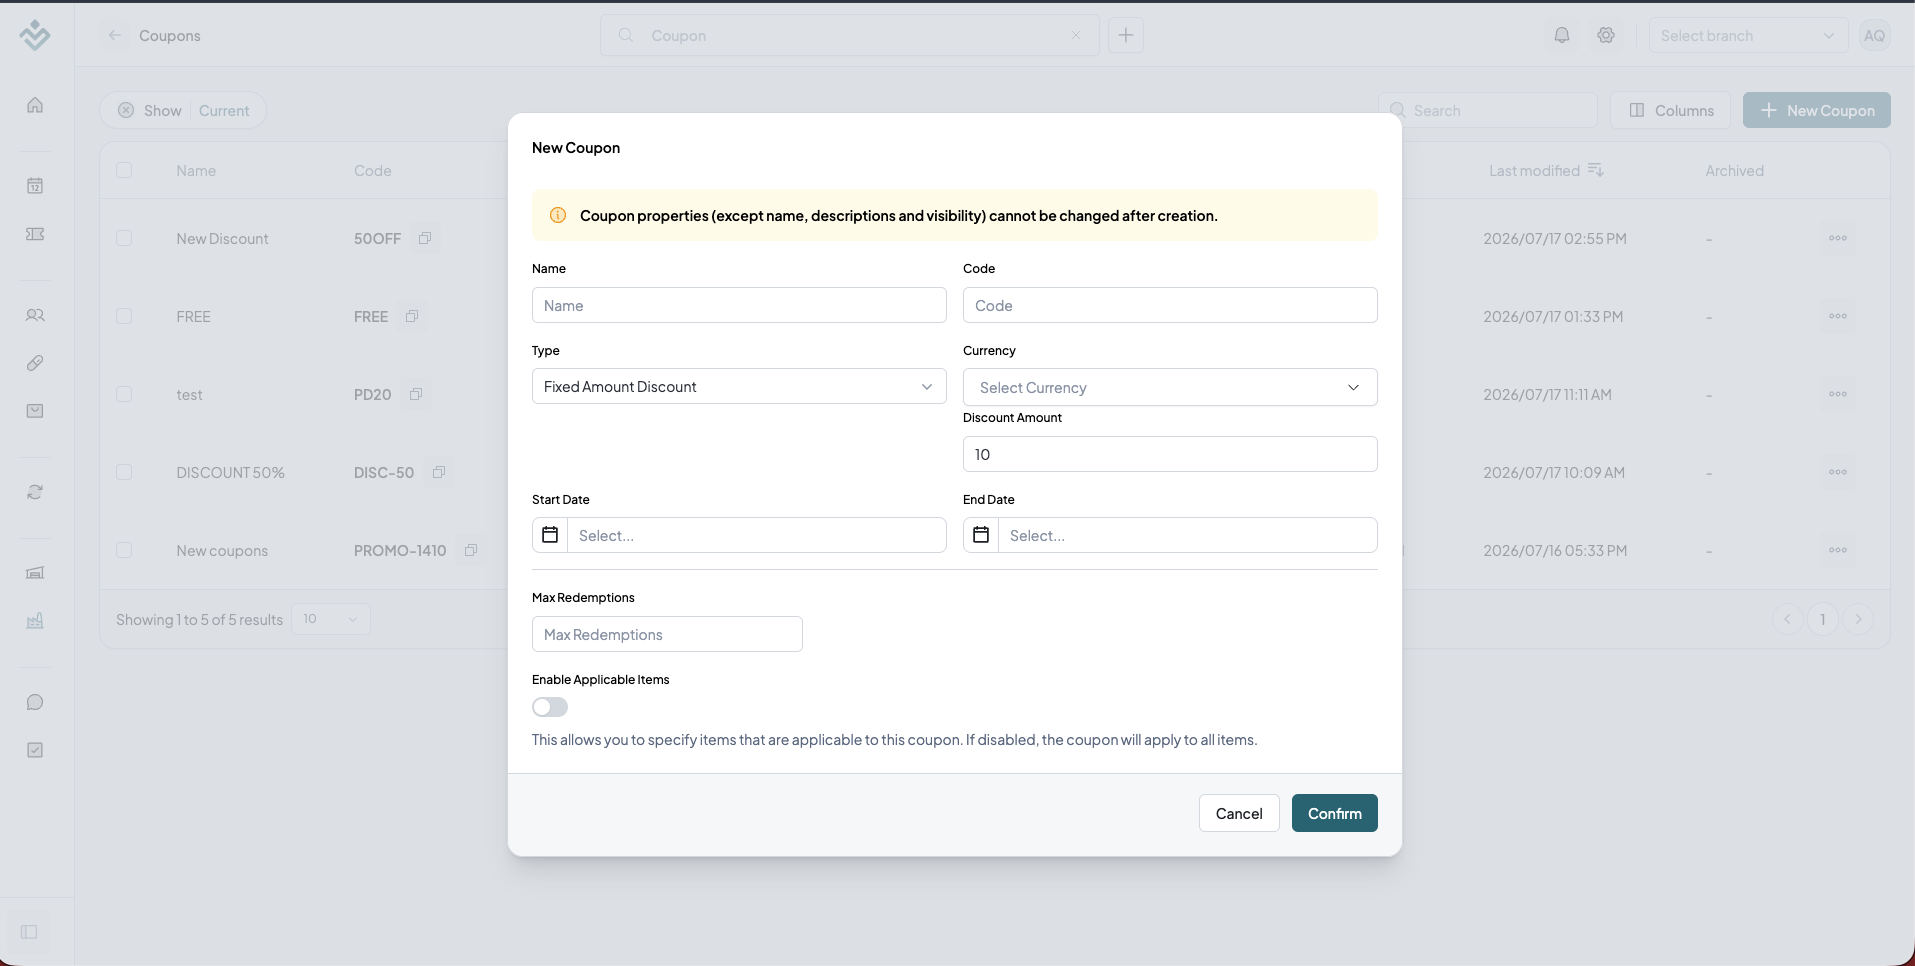
Task: Open the tasks checklist icon in sidebar
Action: (x=35, y=750)
